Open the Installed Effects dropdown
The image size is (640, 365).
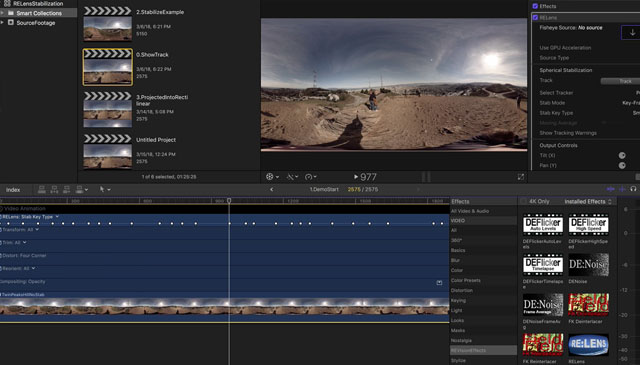tap(588, 201)
